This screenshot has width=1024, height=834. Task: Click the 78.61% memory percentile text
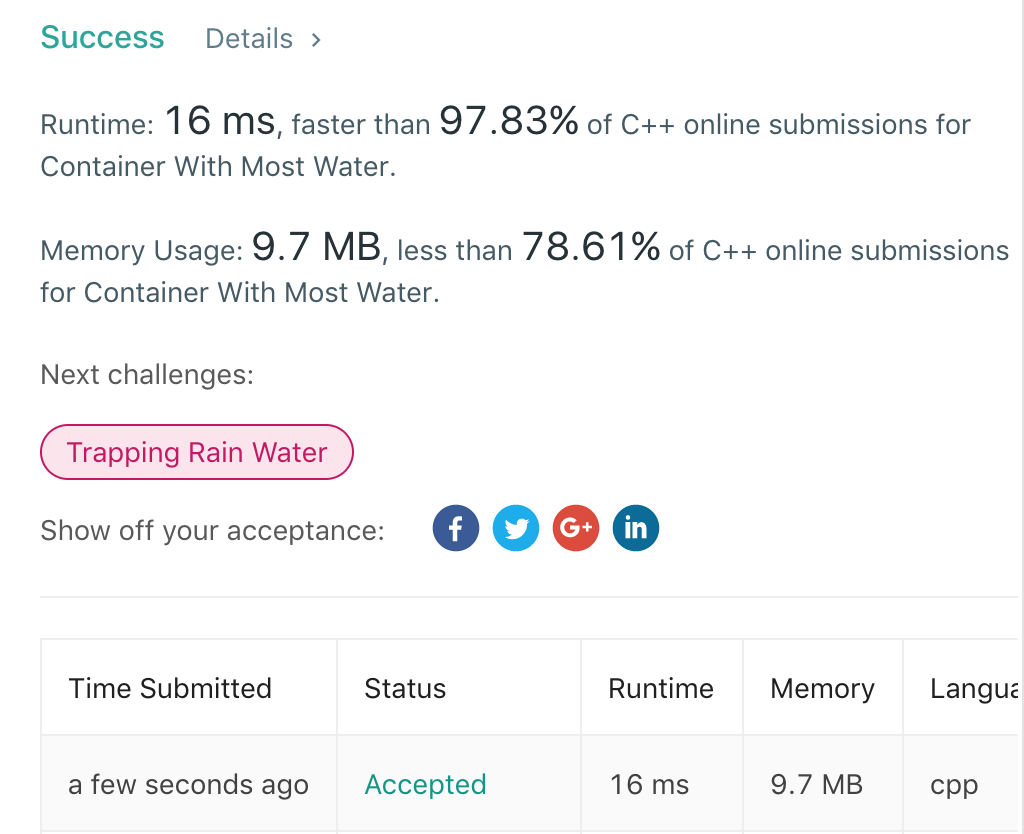pyautogui.click(x=591, y=248)
